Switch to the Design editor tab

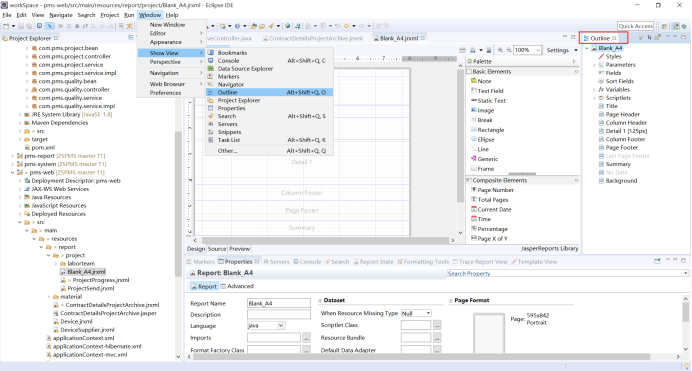196,249
